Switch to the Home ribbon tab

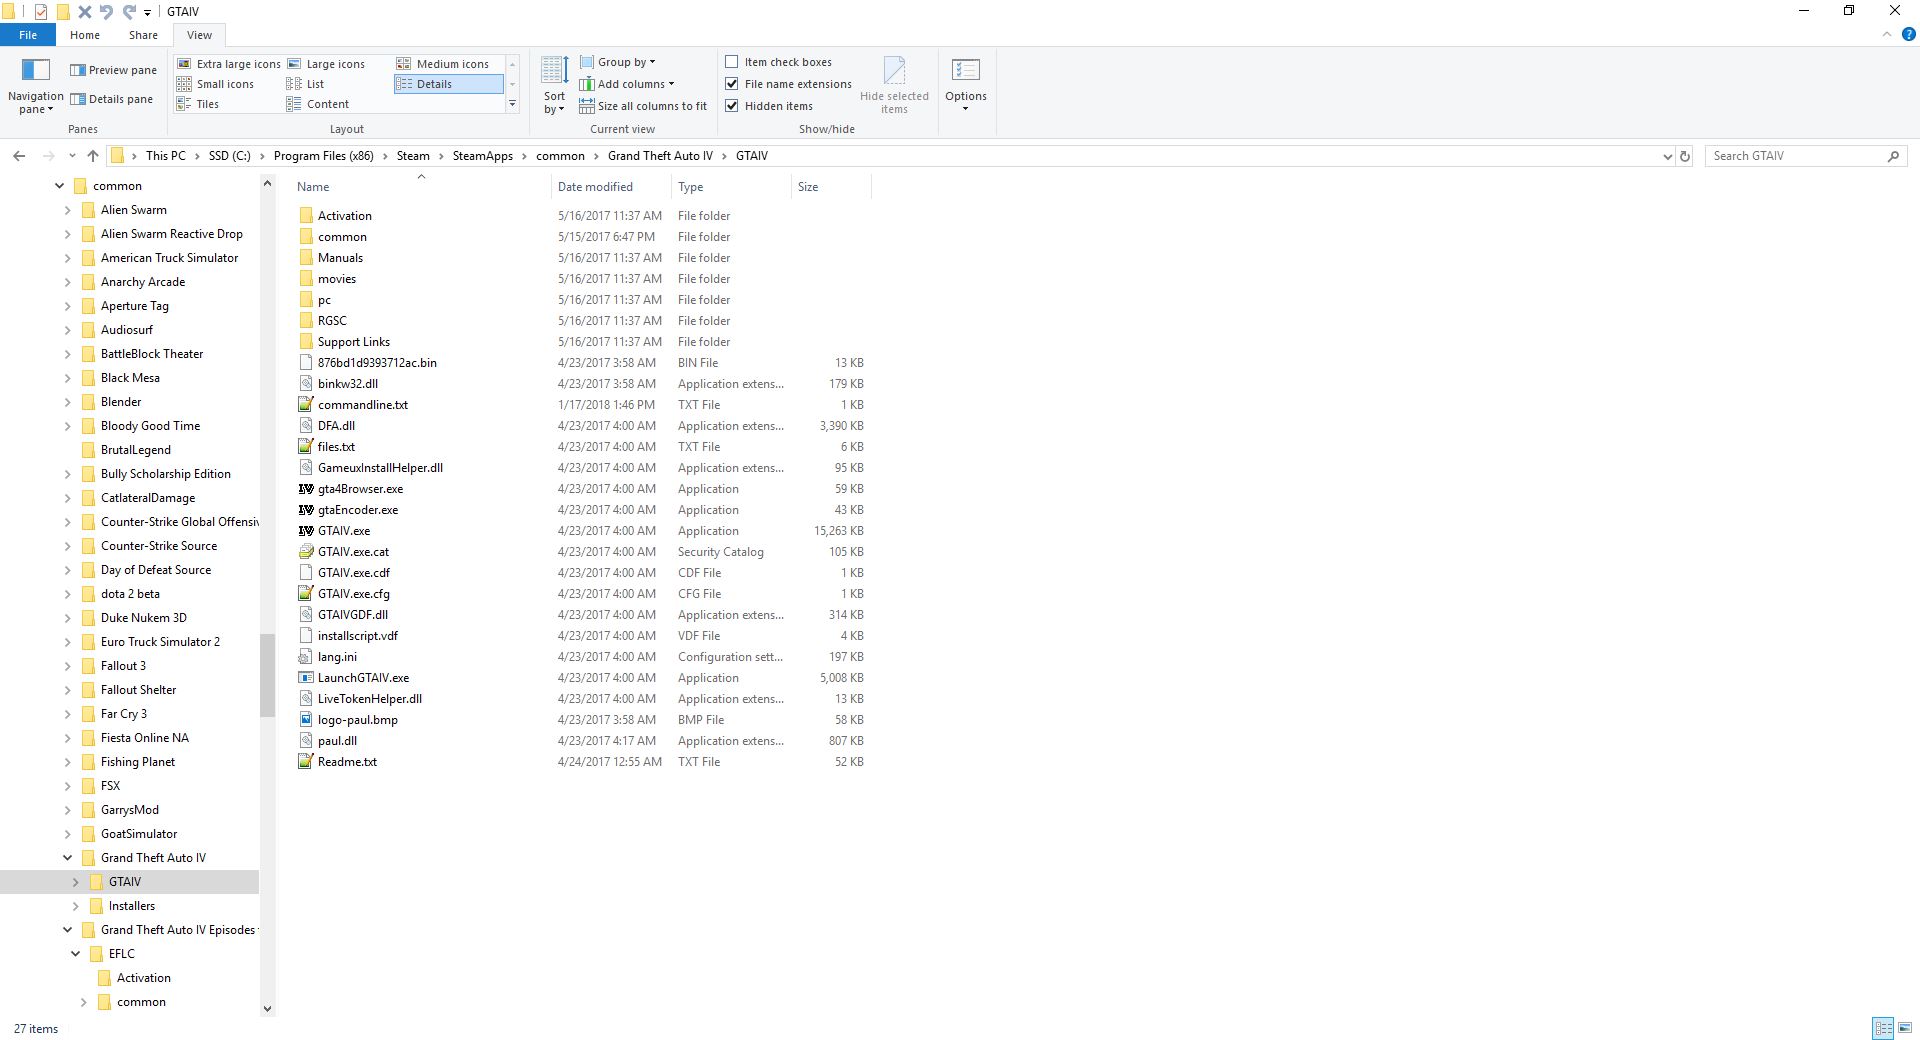(85, 35)
